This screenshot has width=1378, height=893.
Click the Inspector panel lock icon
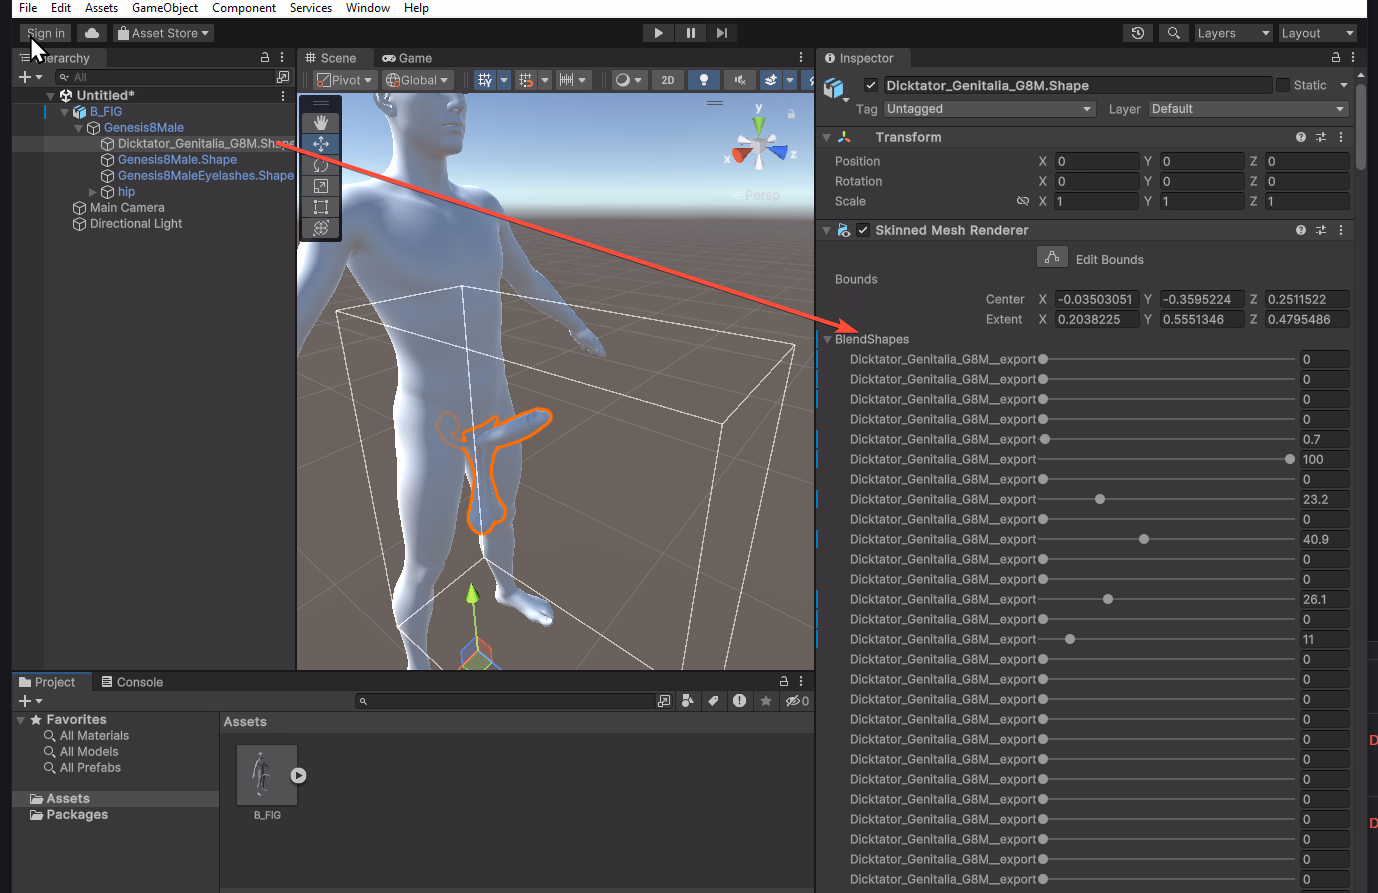pyautogui.click(x=1336, y=58)
